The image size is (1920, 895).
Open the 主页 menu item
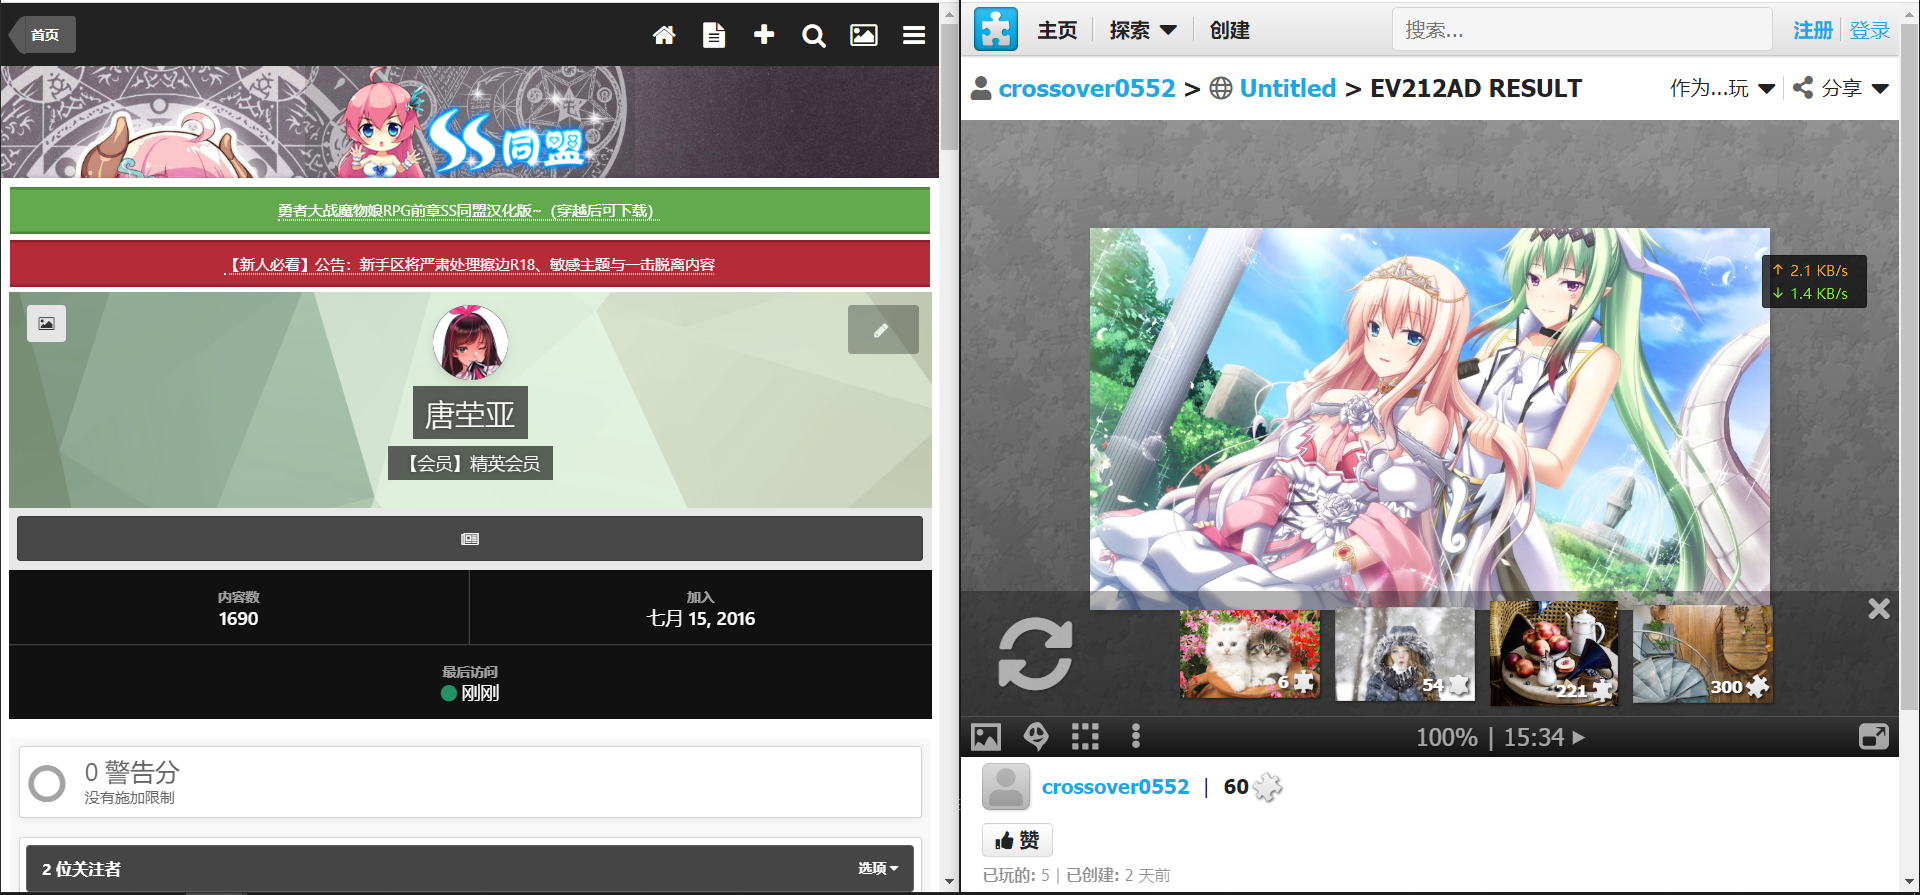1057,30
